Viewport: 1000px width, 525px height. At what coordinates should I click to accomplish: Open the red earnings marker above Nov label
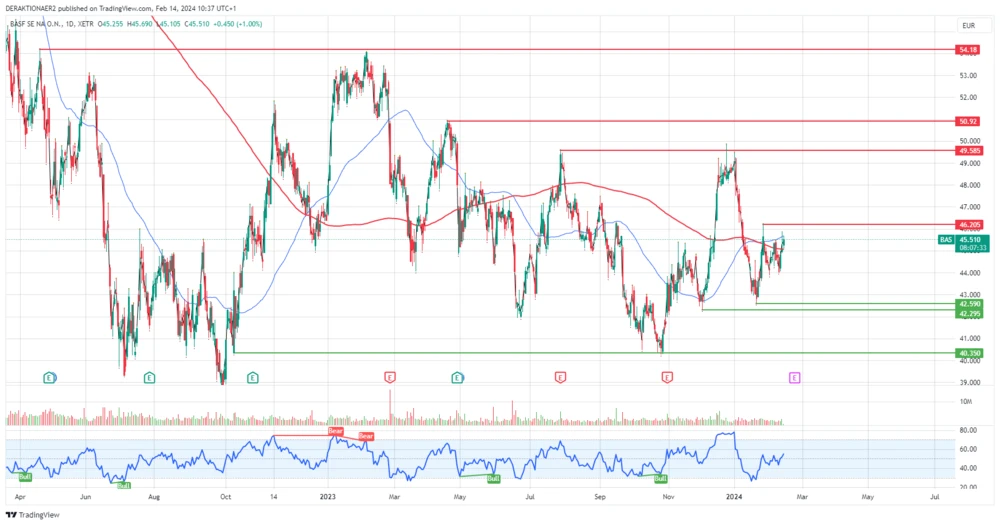tap(666, 378)
